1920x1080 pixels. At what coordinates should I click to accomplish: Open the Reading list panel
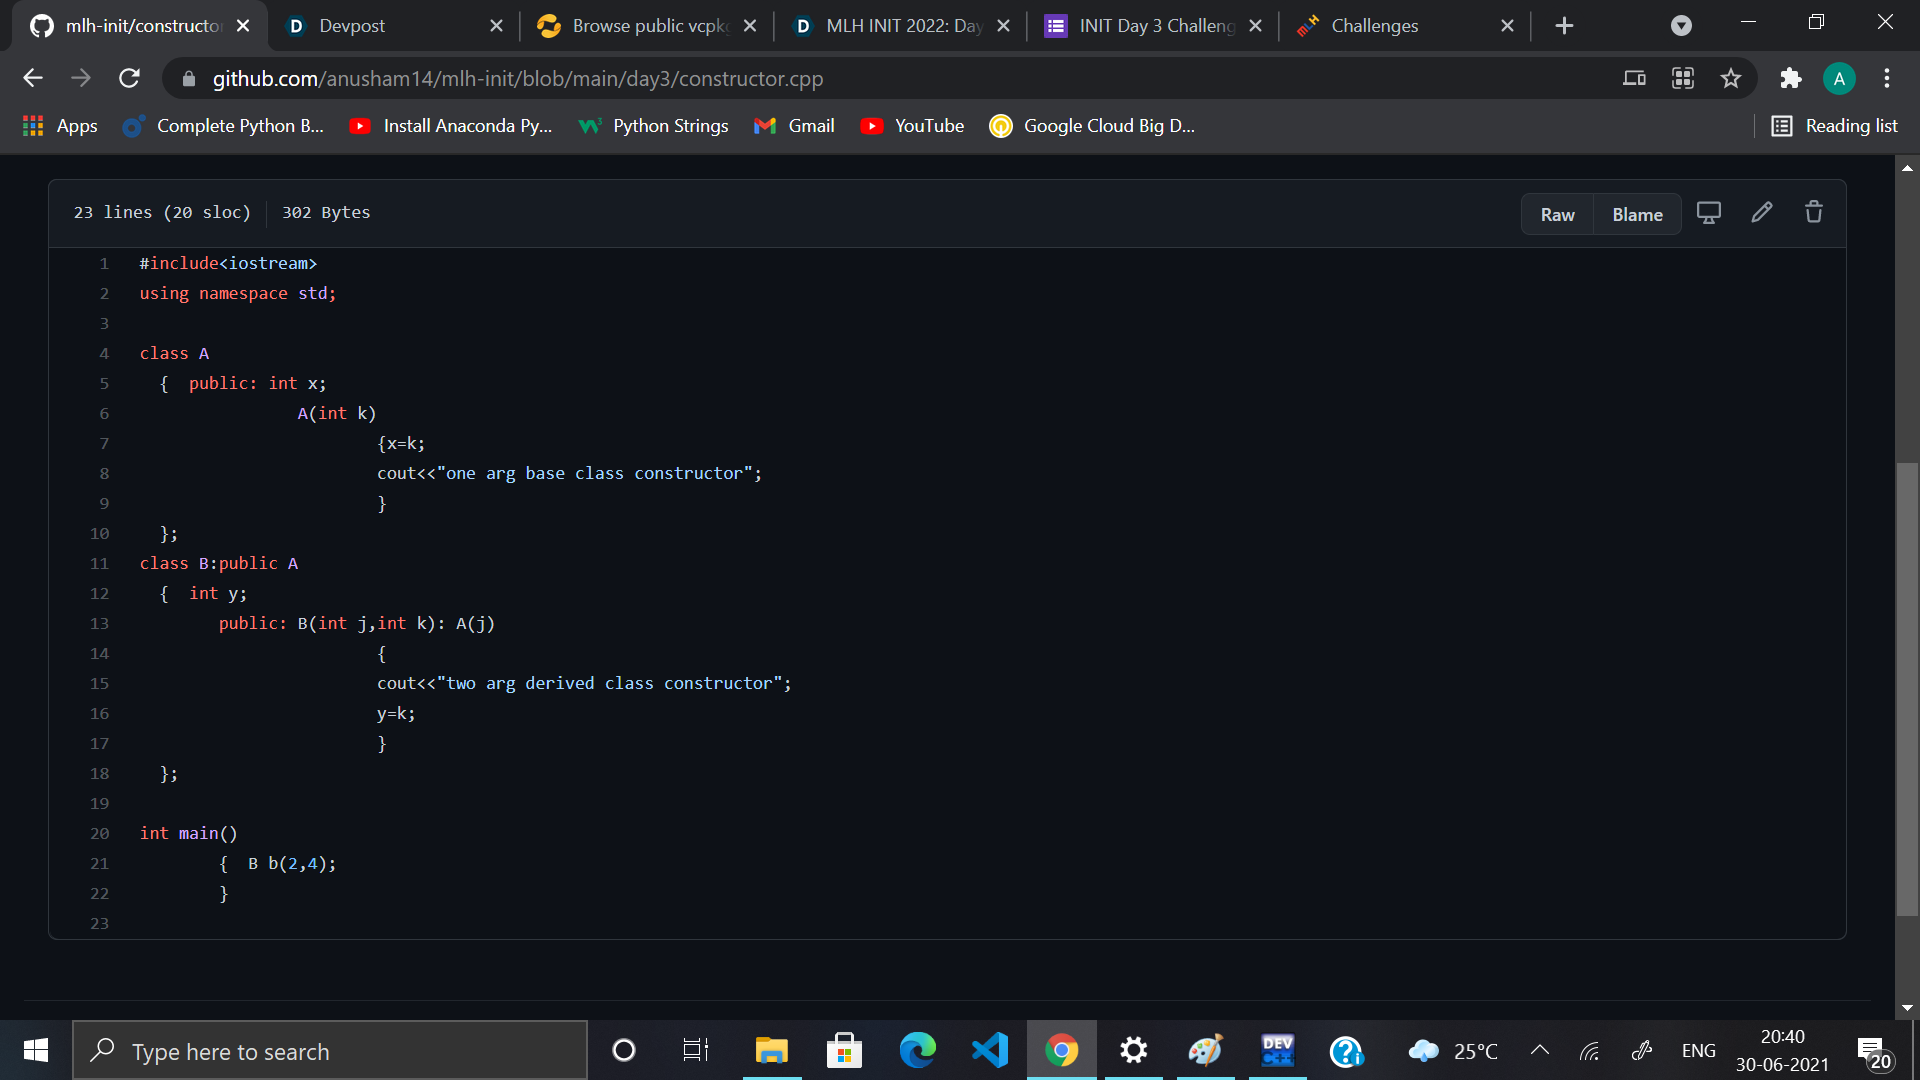coord(1834,126)
